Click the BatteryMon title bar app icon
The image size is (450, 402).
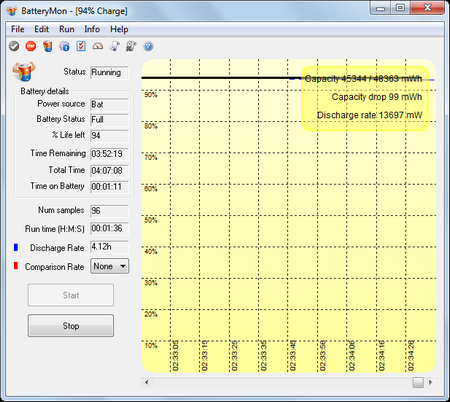(12, 11)
